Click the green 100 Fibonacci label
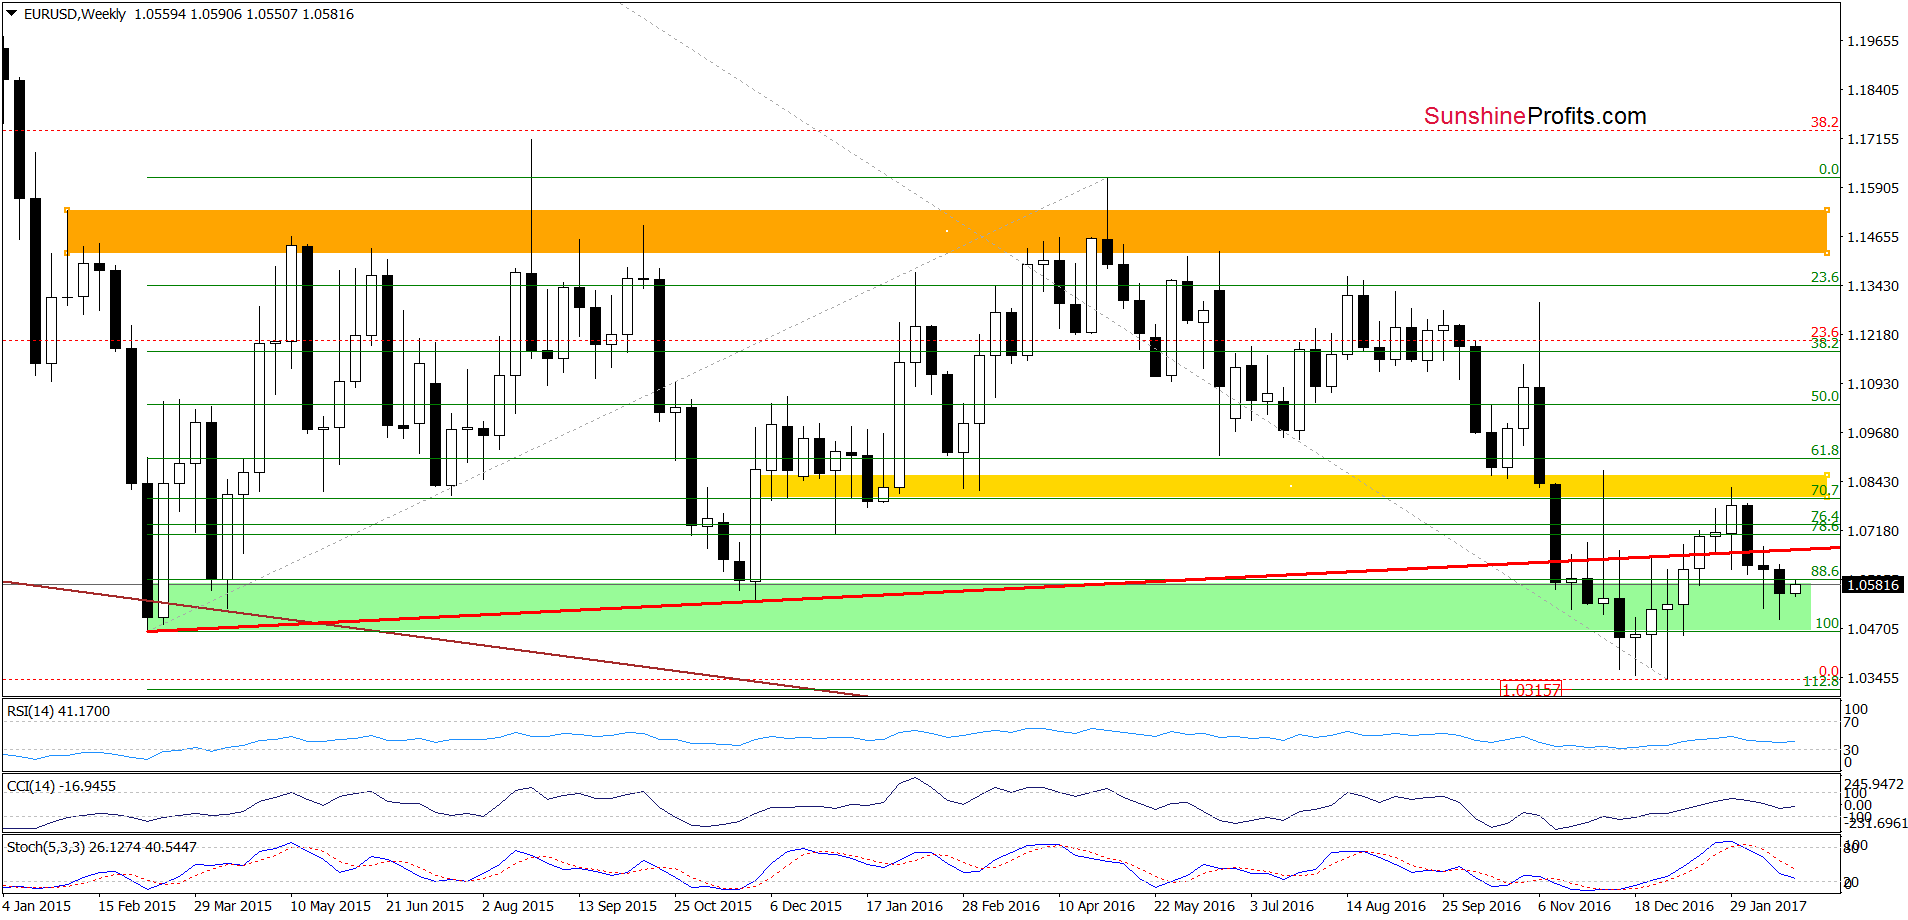The image size is (1908, 920). coord(1827,623)
